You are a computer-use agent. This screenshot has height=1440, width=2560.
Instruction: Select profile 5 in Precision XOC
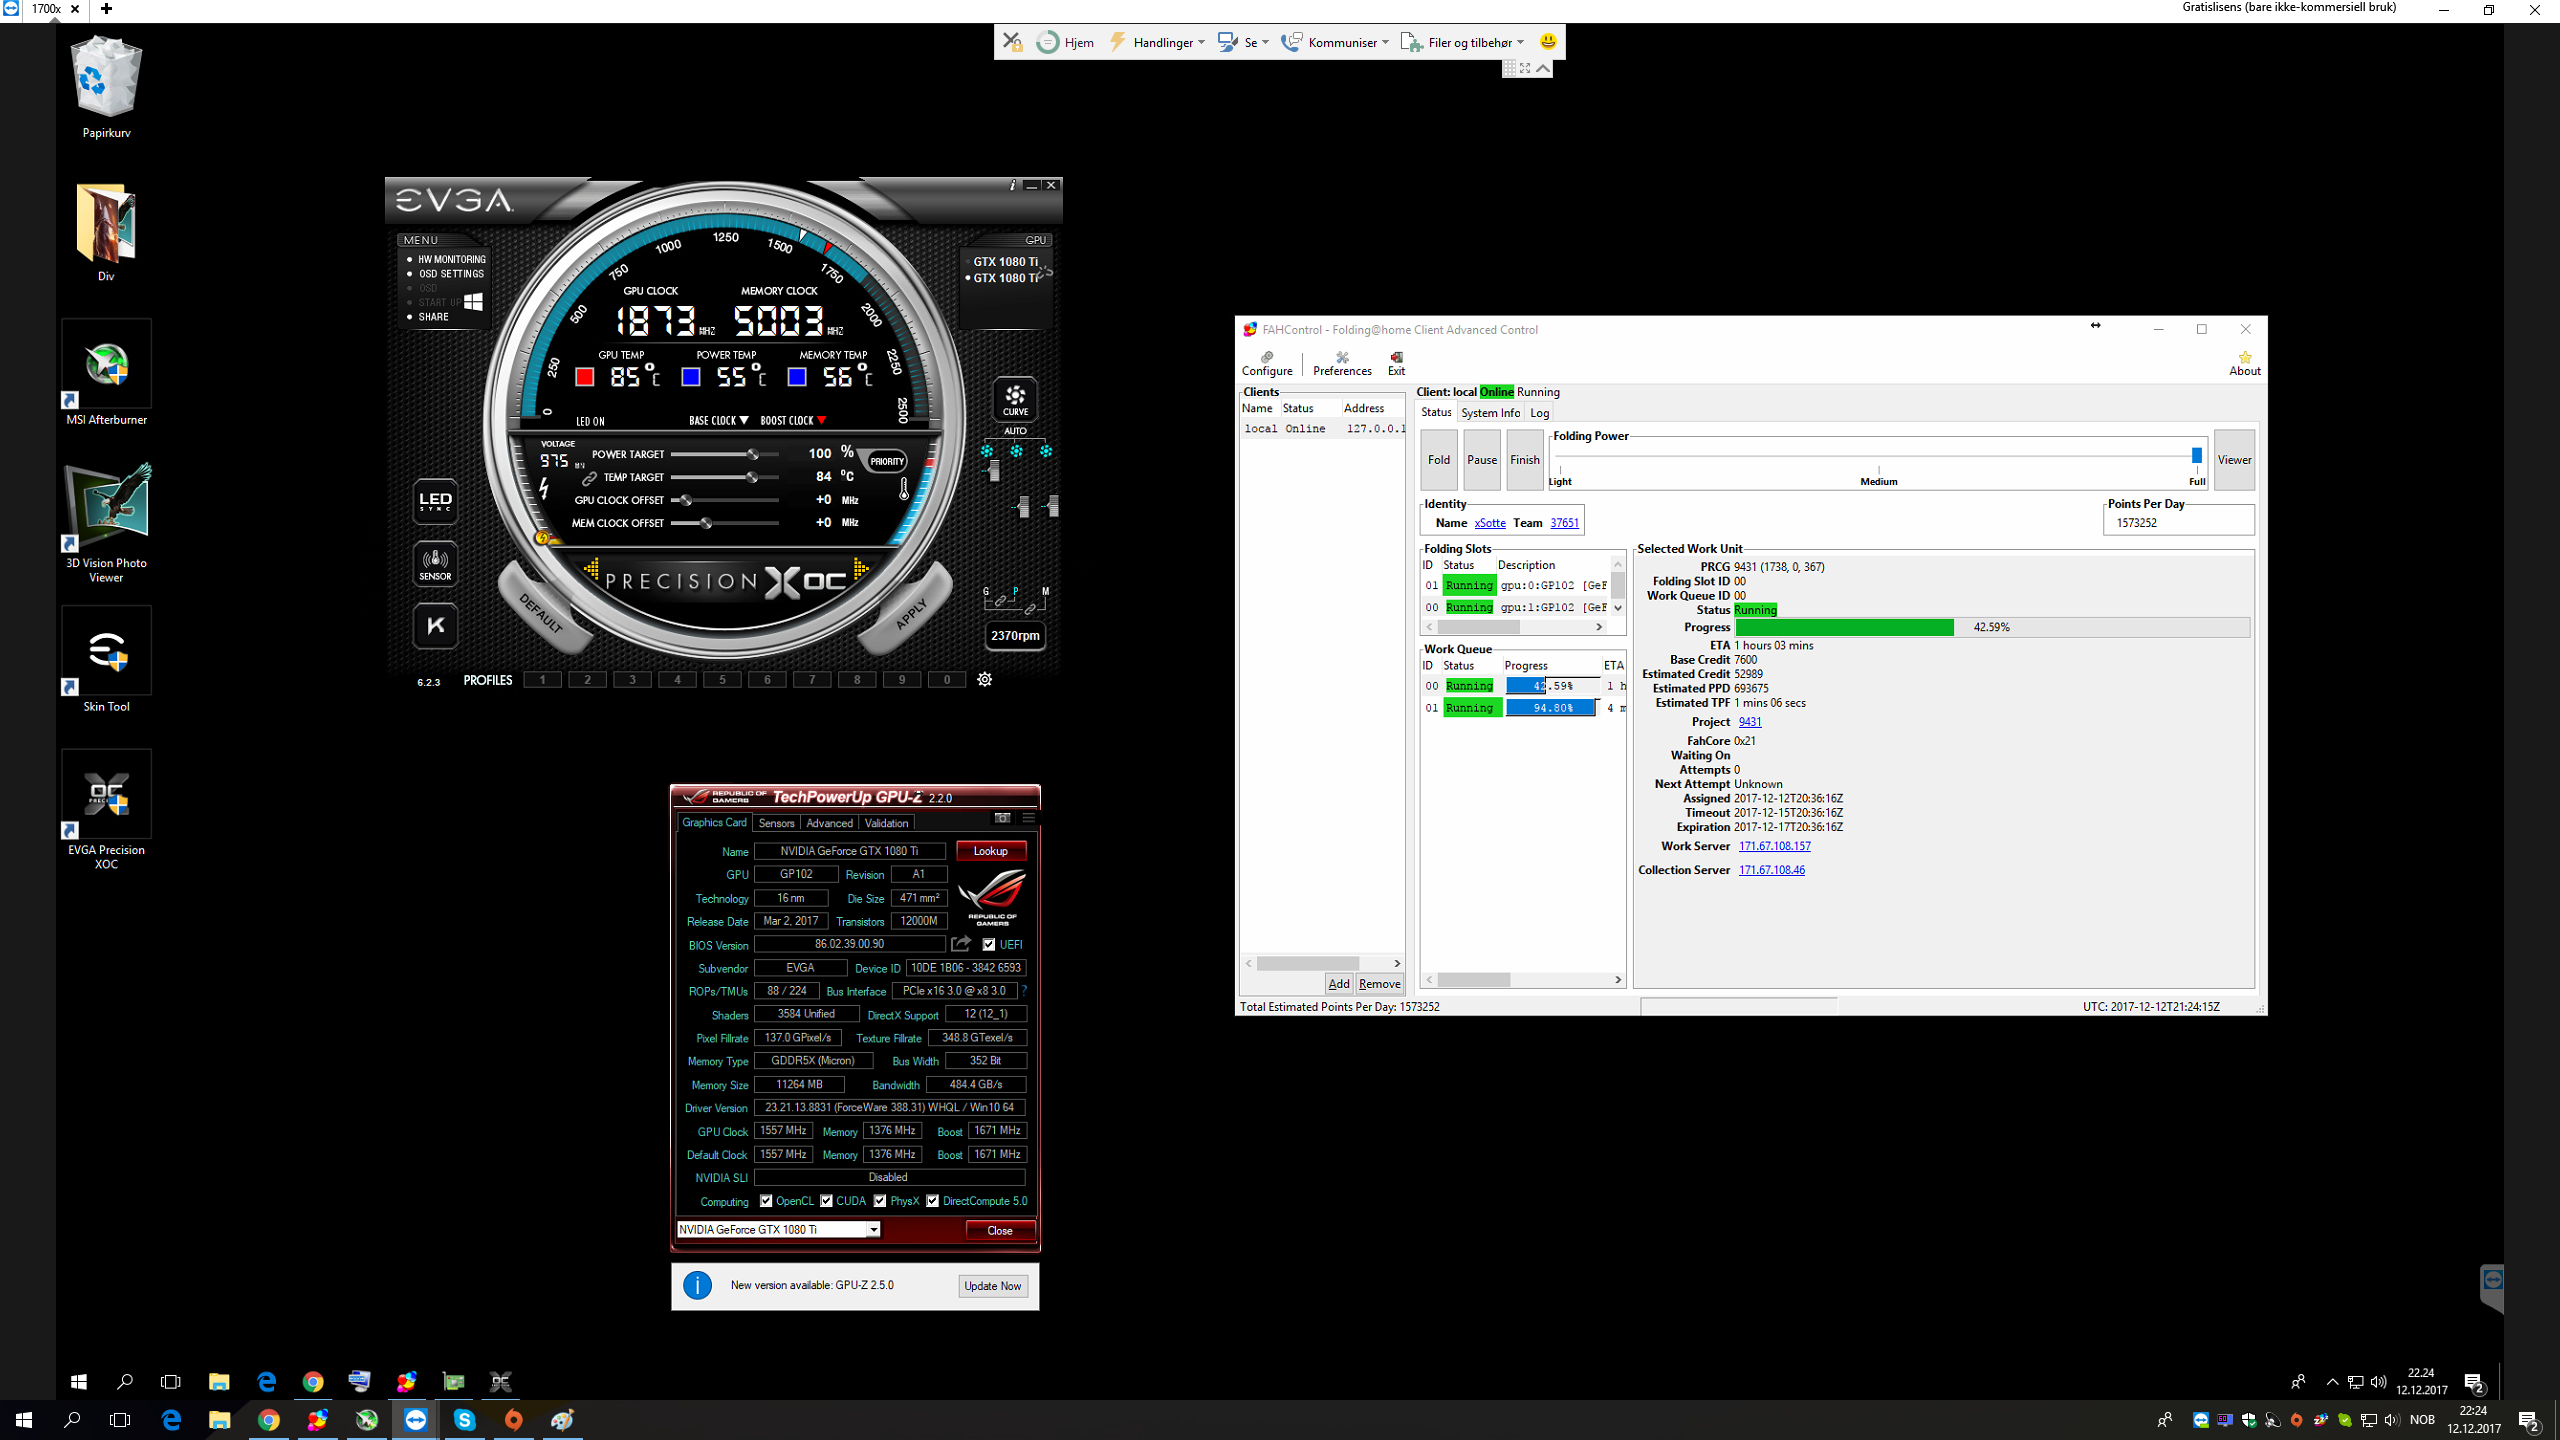pos(722,680)
